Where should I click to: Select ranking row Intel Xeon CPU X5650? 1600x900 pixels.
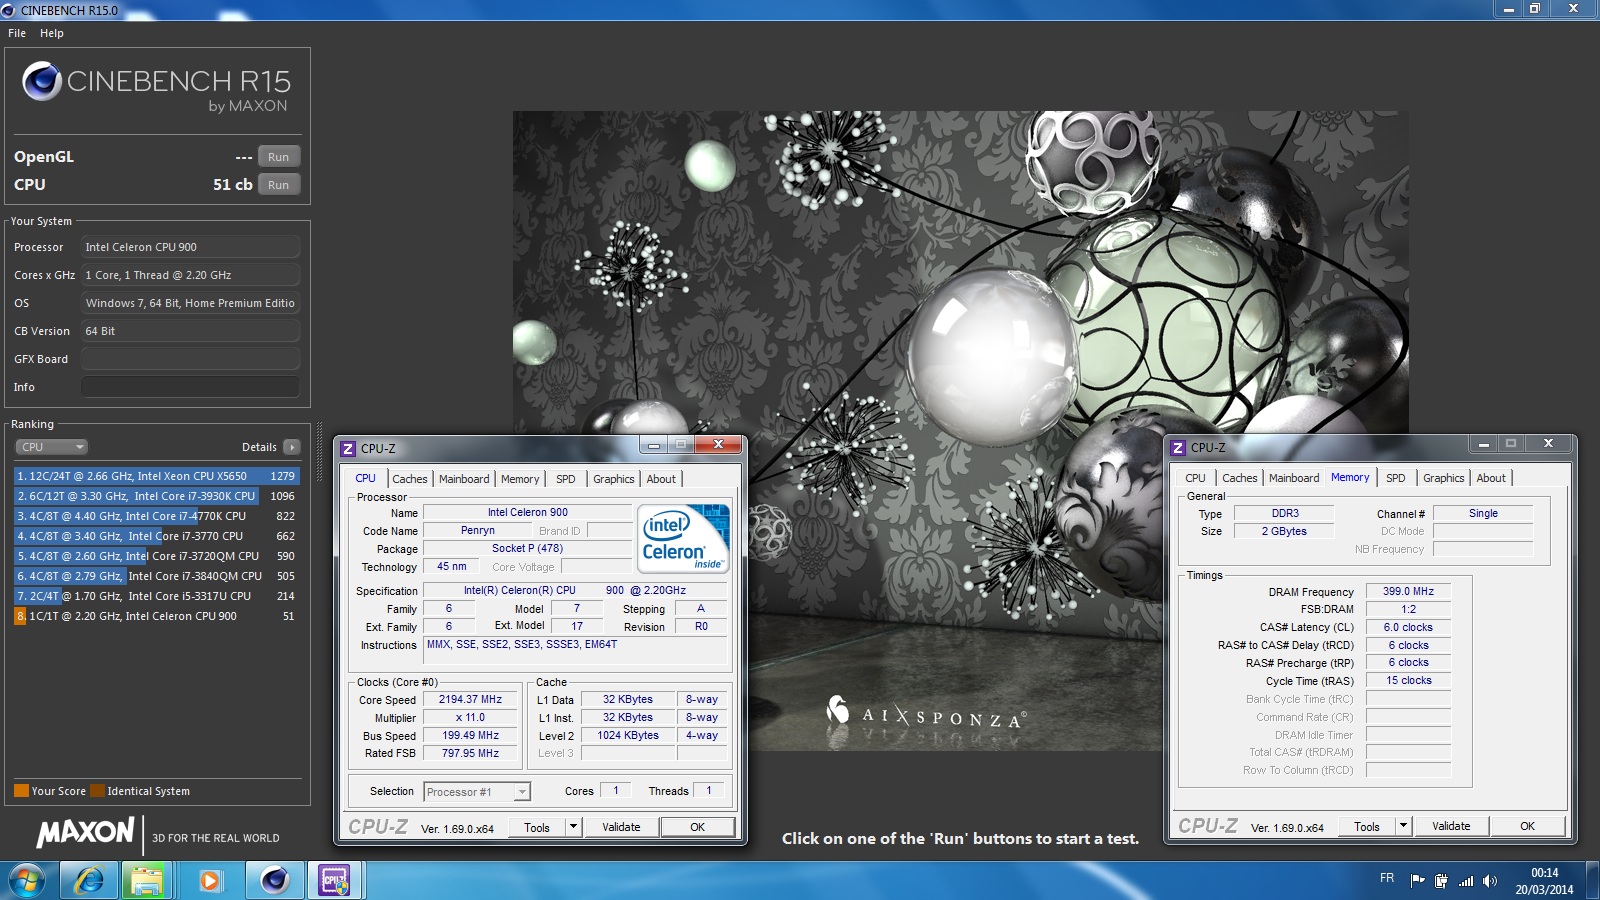click(x=156, y=476)
